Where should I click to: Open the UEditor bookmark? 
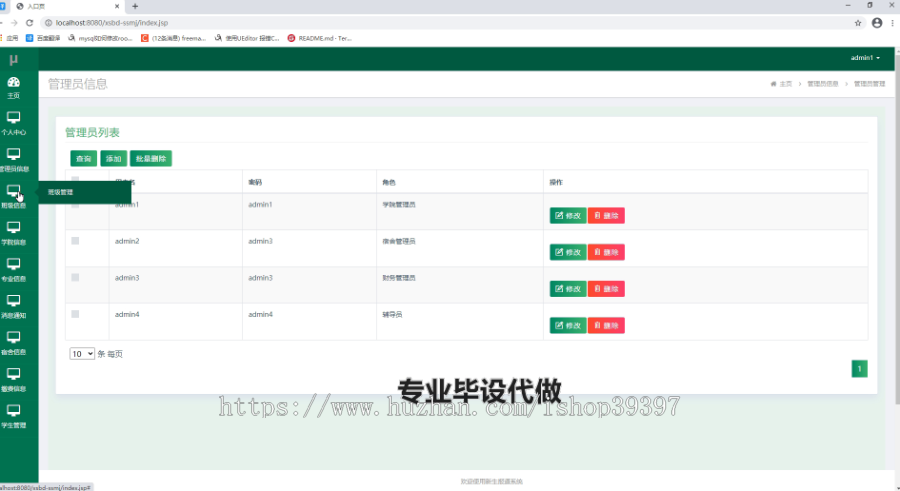coord(247,38)
